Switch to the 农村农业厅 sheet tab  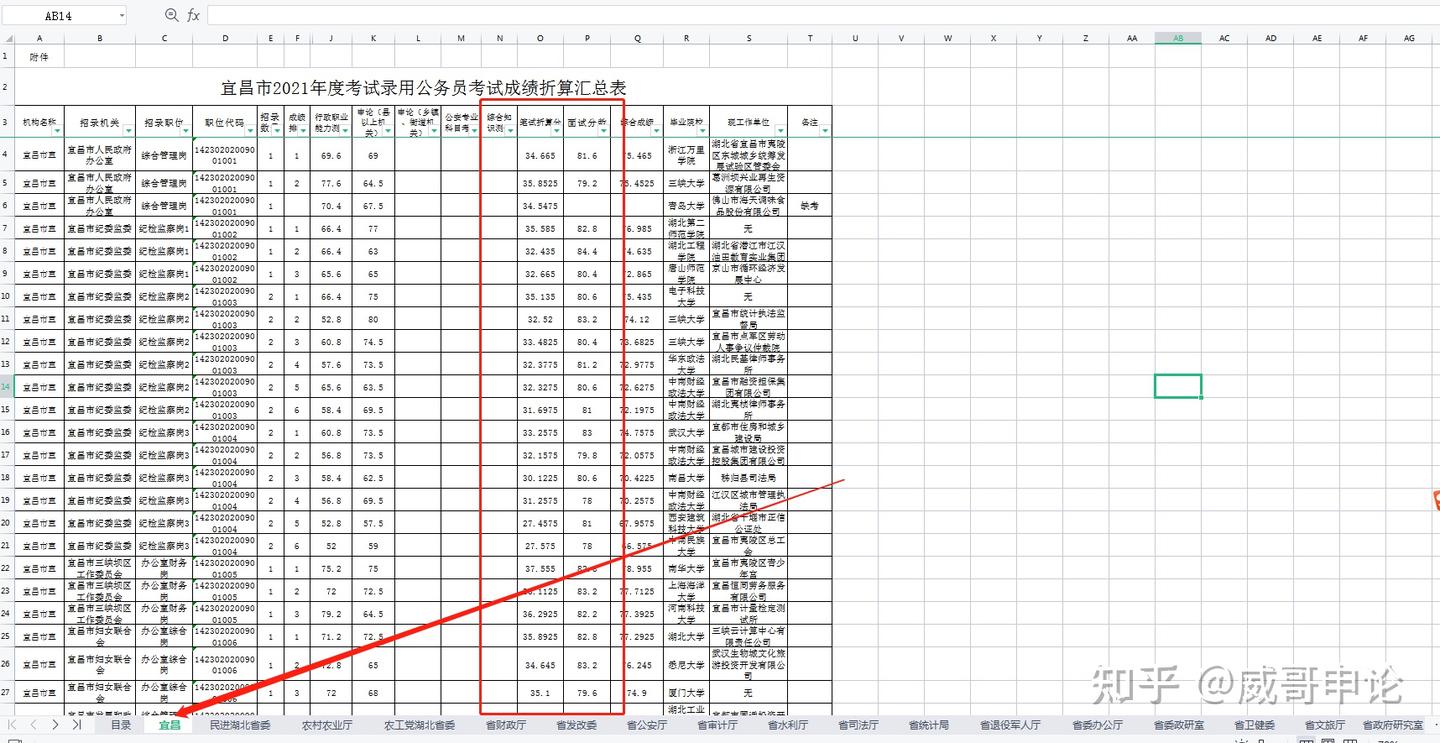[327, 725]
